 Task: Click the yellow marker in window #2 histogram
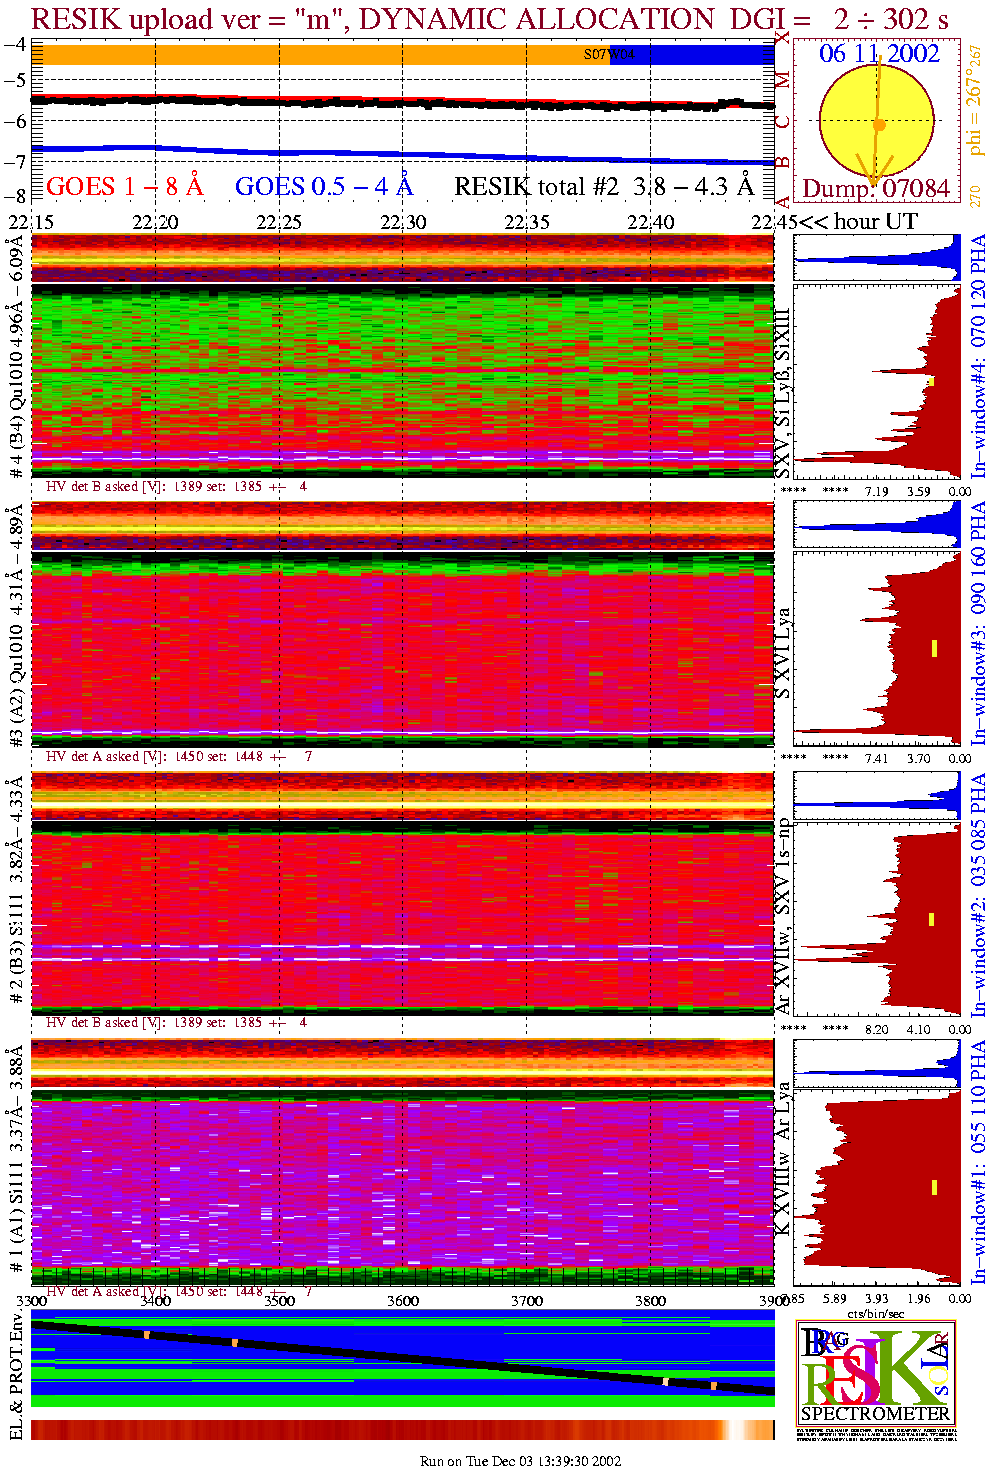click(931, 919)
